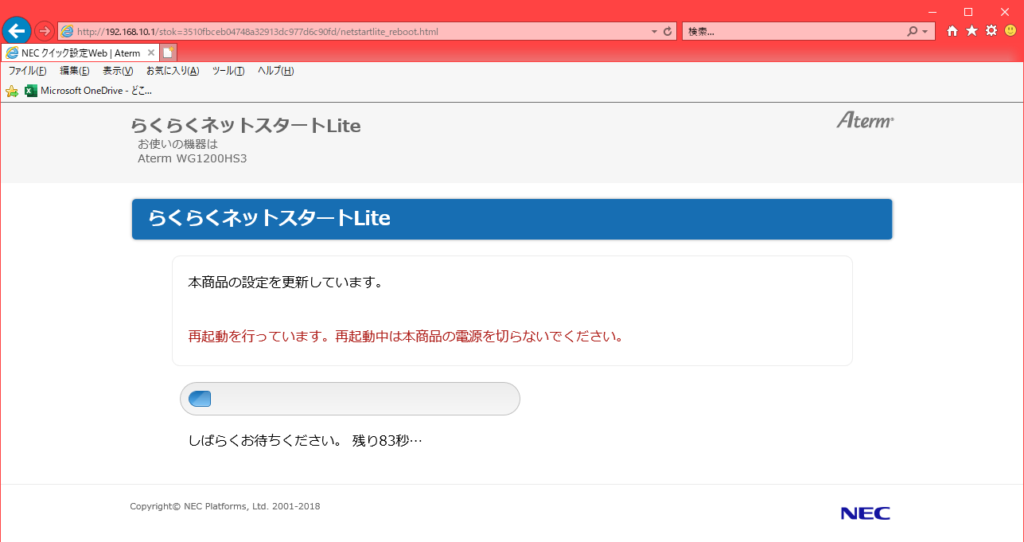The image size is (1024, 542).
Task: Open the ファイル(F) menu
Action: point(27,71)
